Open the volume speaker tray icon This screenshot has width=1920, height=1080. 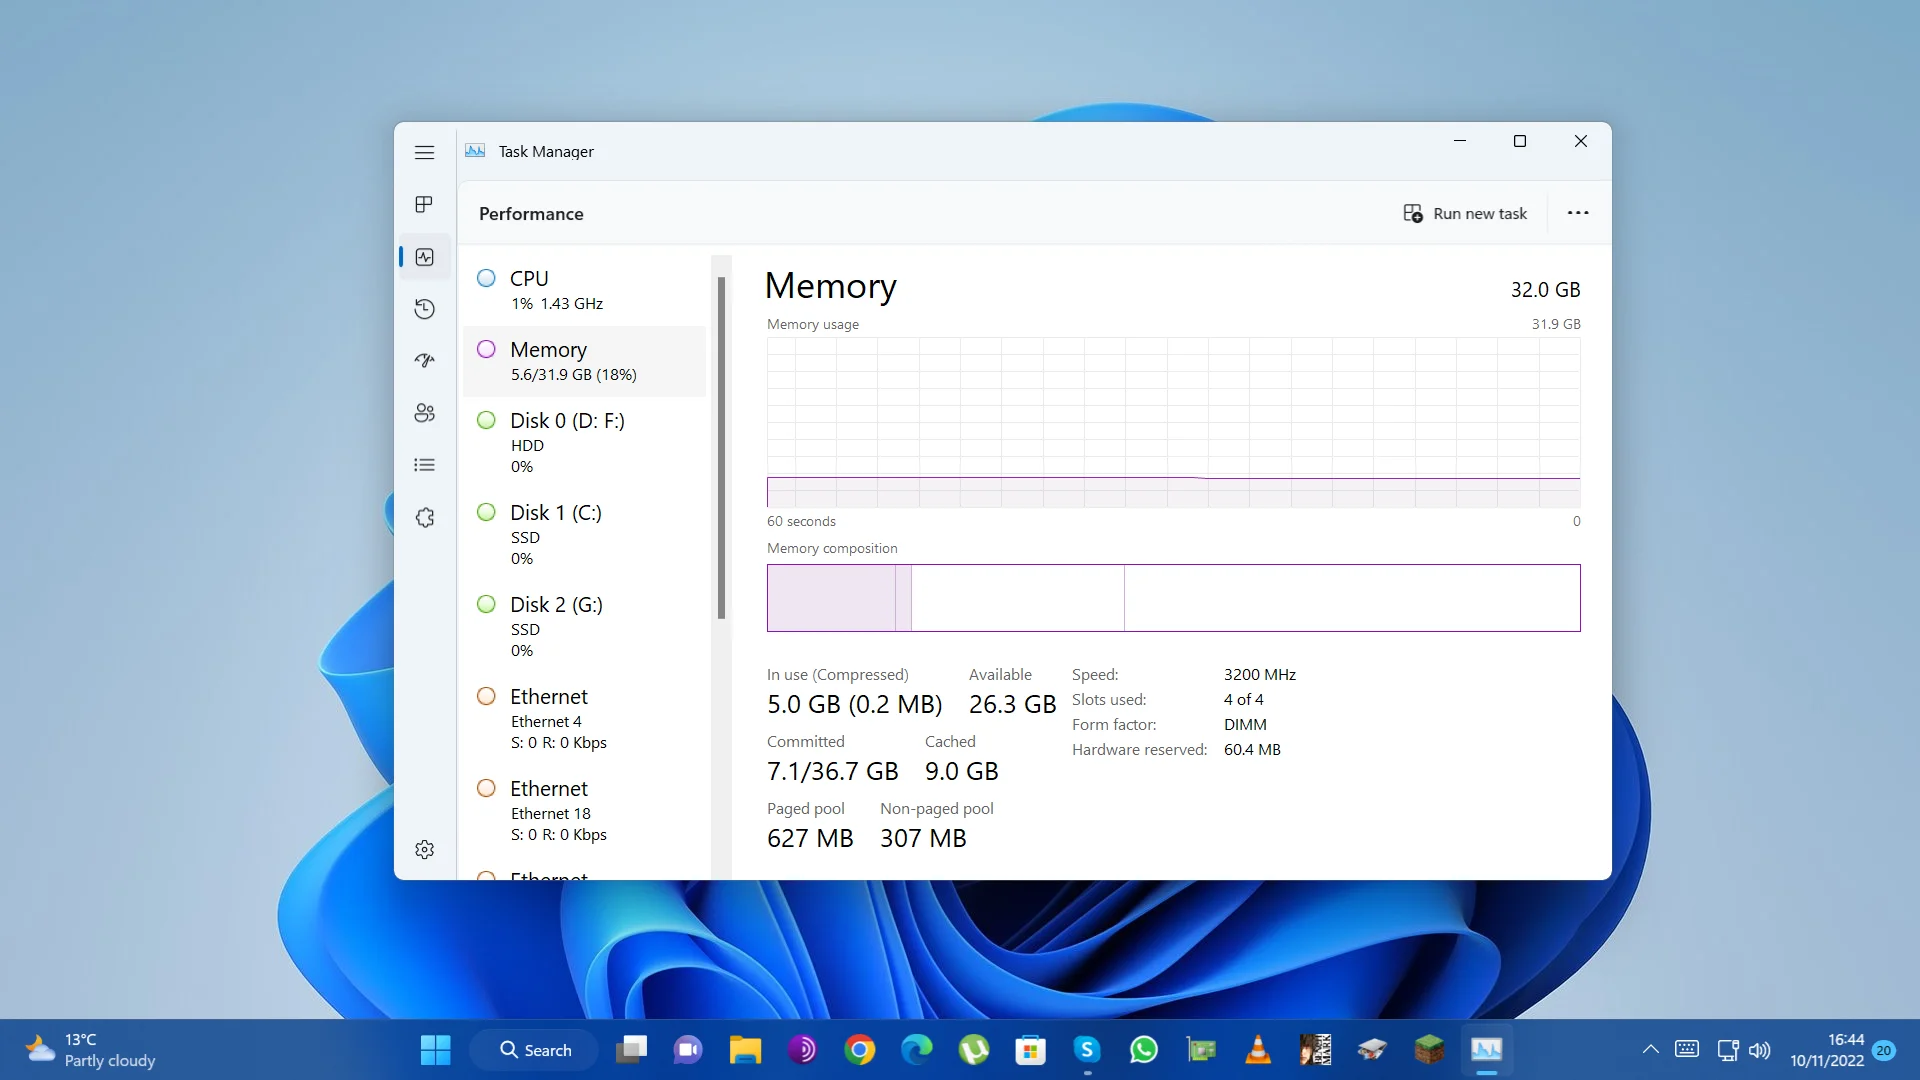click(1760, 1050)
